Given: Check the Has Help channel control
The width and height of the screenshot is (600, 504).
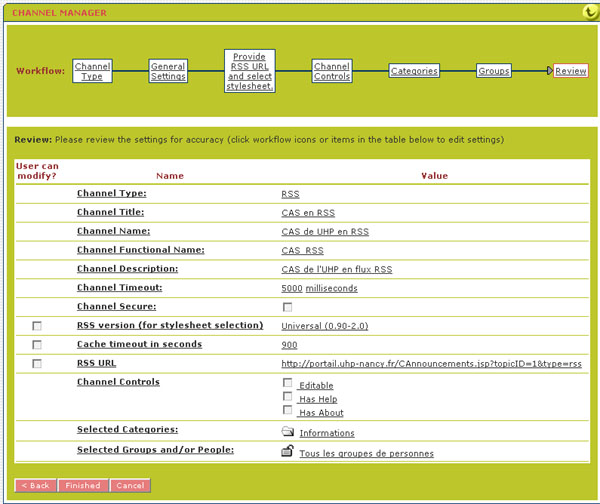Looking at the screenshot, I should 288,397.
